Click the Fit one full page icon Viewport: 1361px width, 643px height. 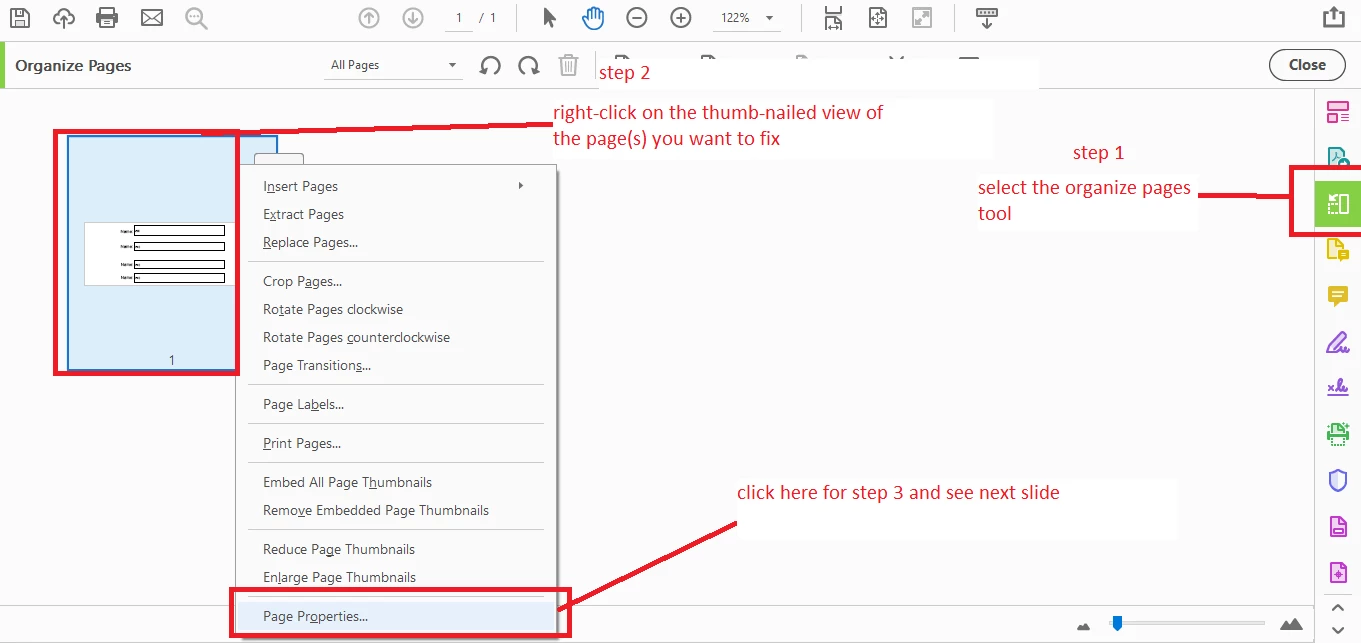tap(878, 18)
